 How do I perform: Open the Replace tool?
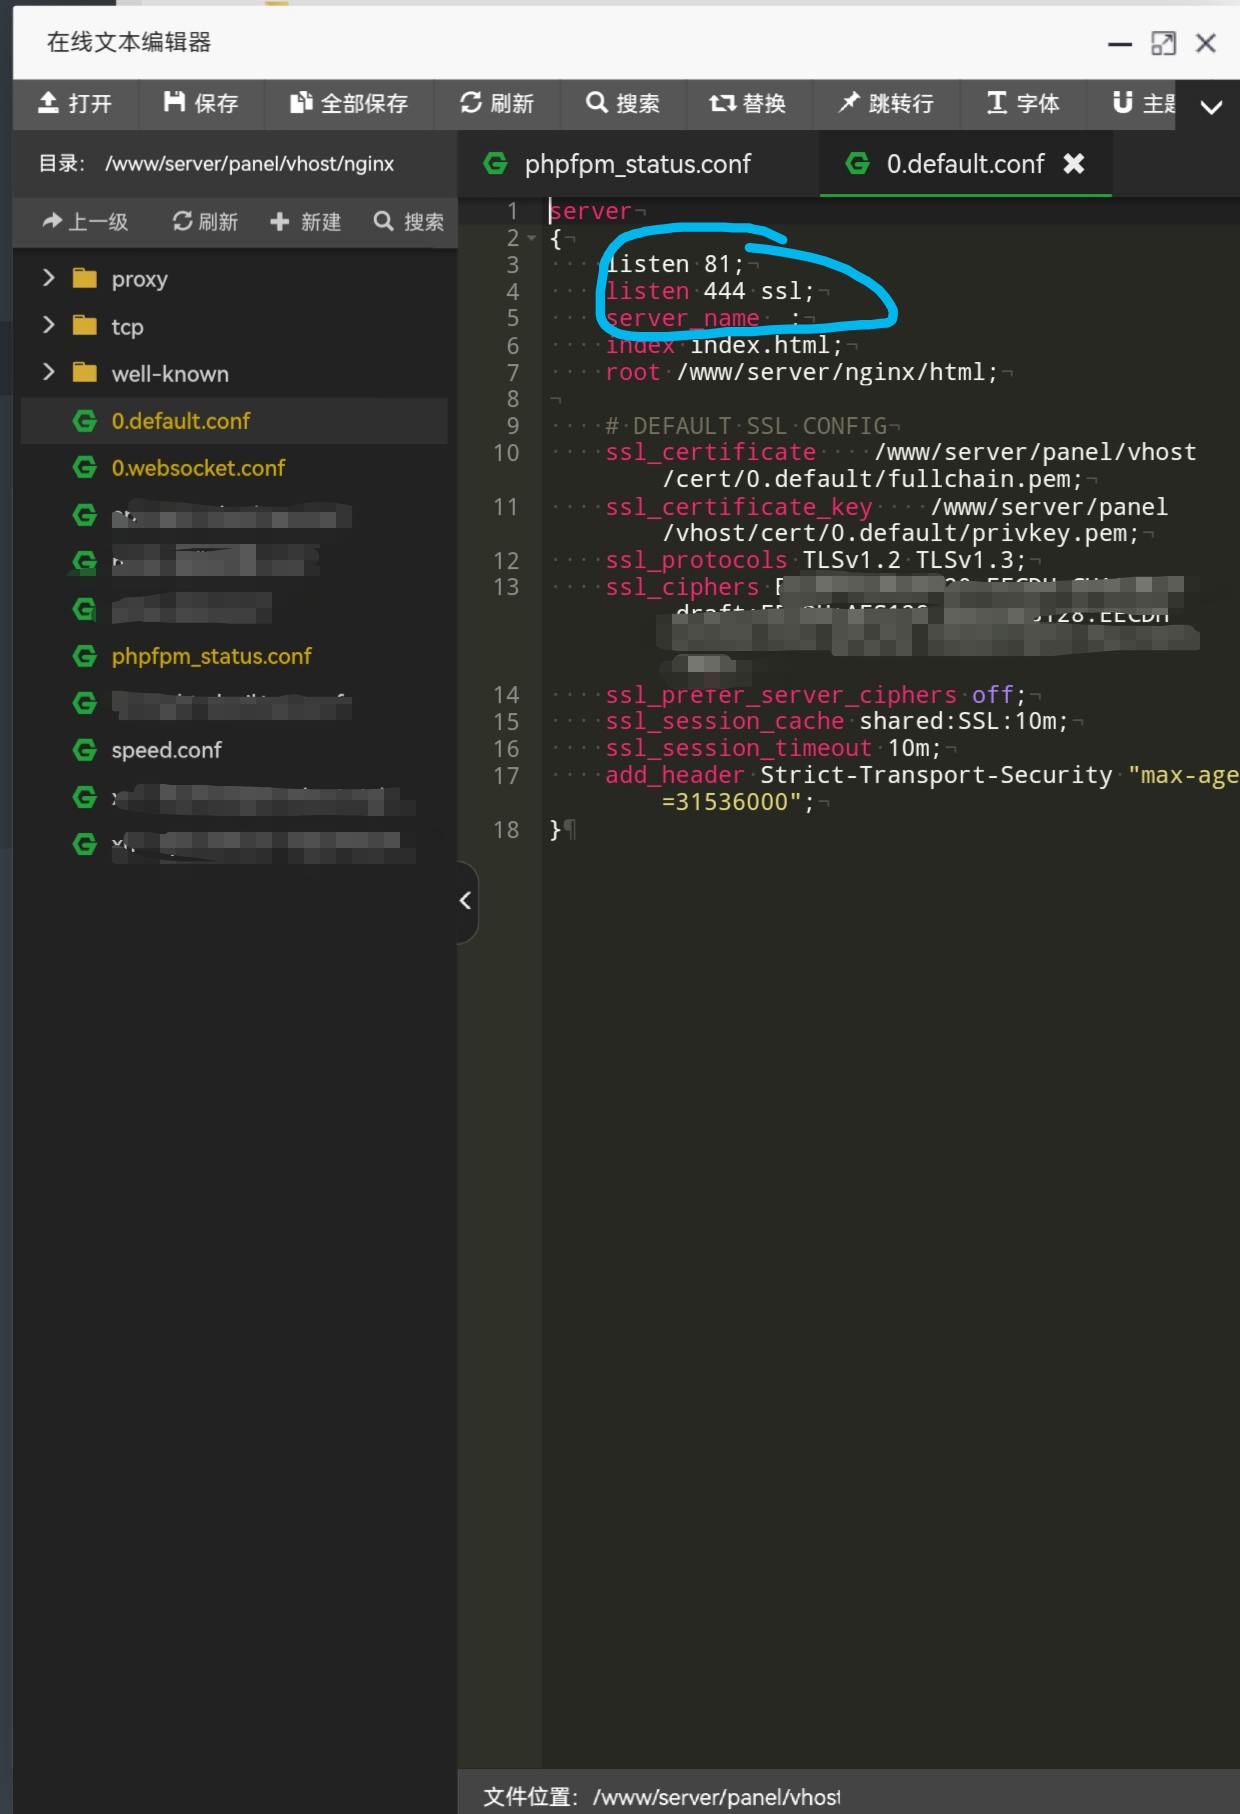click(748, 103)
